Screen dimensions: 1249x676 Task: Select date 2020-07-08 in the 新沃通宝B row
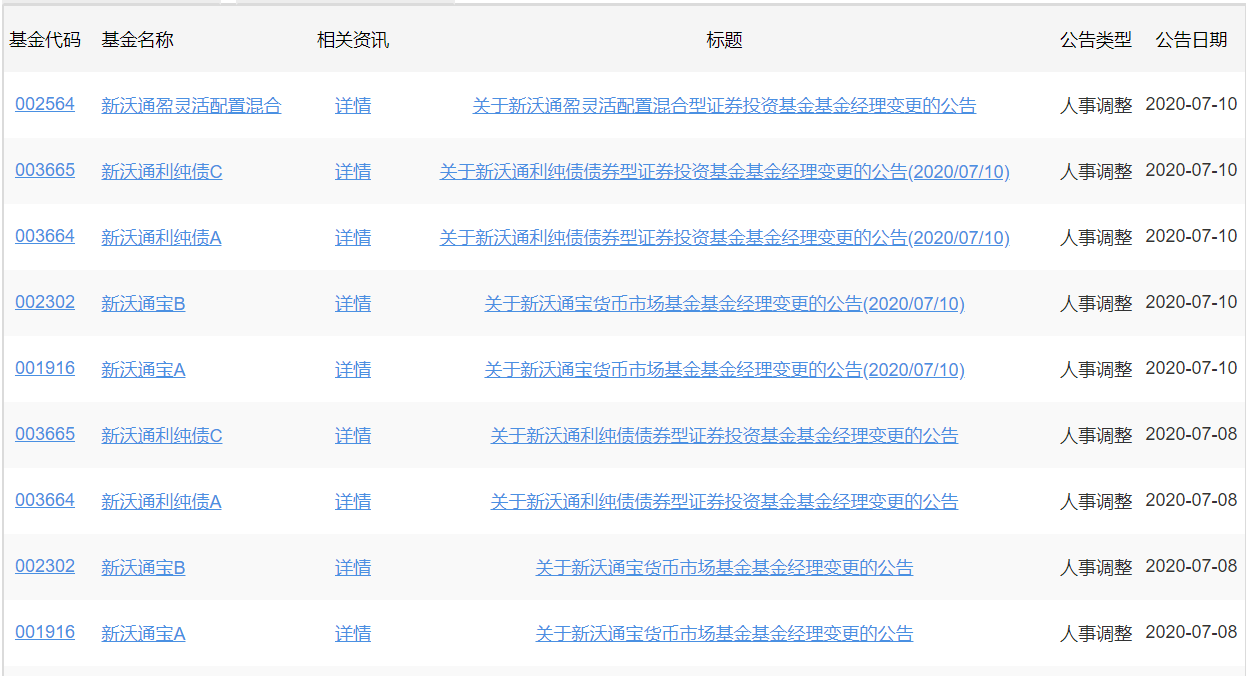(1191, 566)
